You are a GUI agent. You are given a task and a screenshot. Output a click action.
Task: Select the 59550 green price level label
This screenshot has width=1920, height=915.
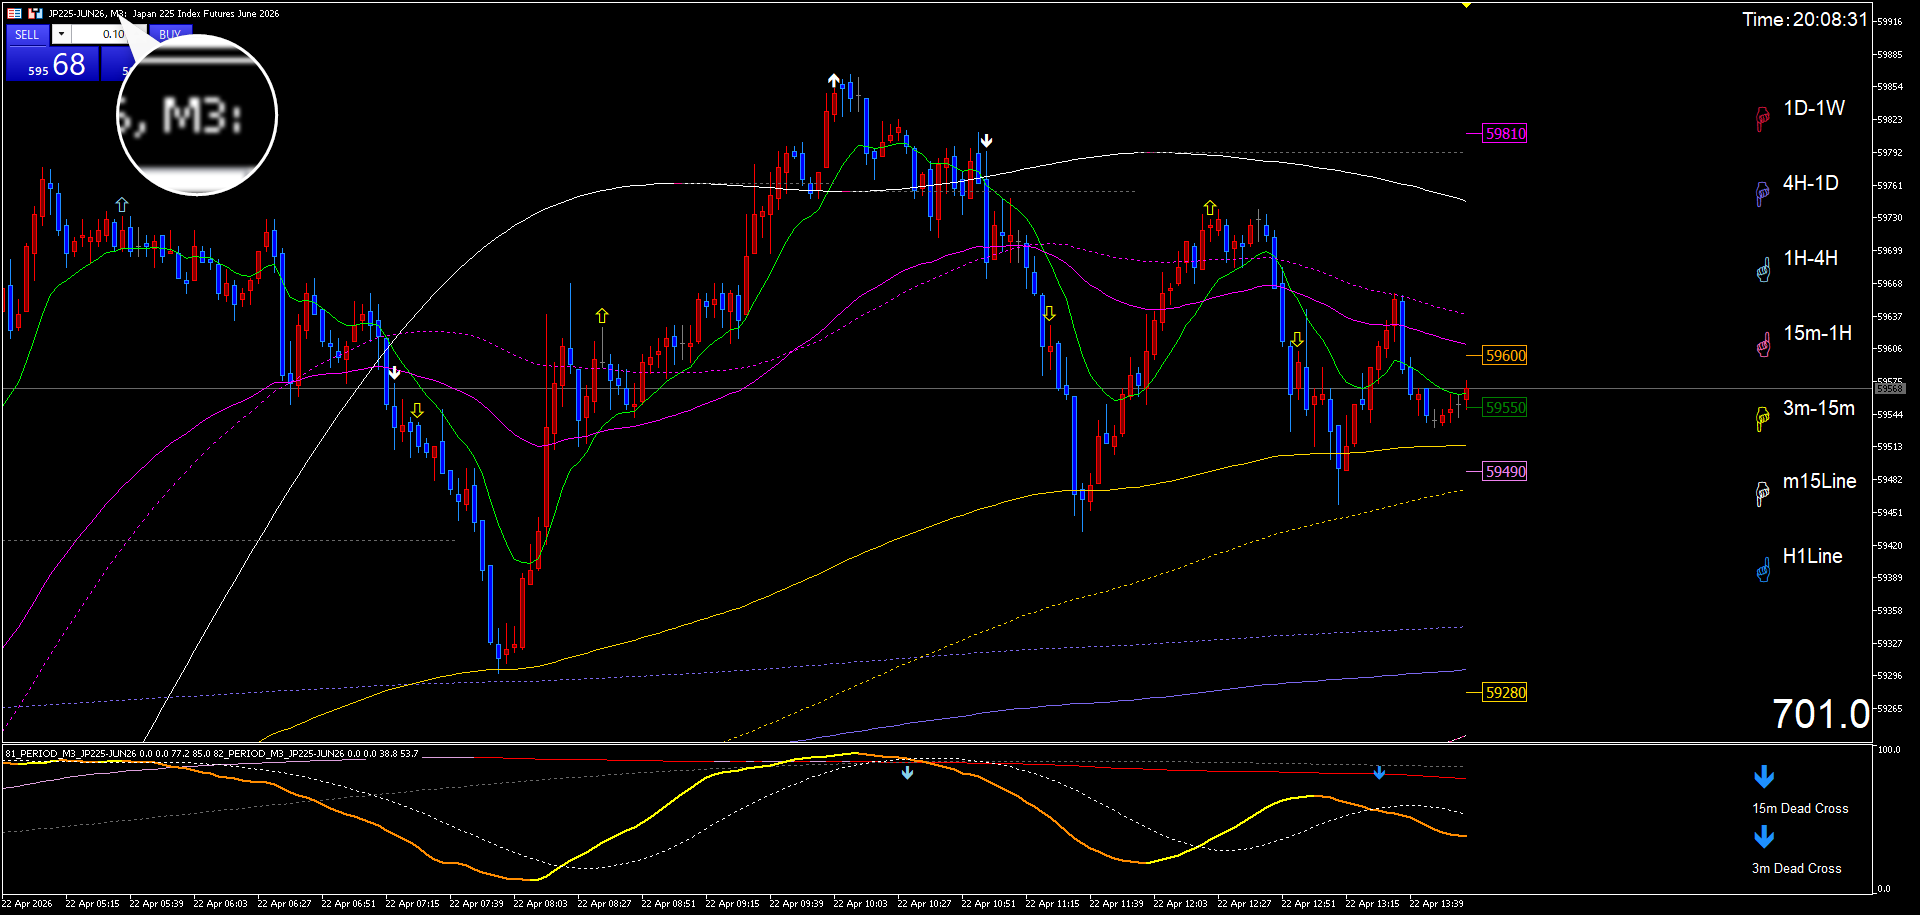tap(1505, 408)
